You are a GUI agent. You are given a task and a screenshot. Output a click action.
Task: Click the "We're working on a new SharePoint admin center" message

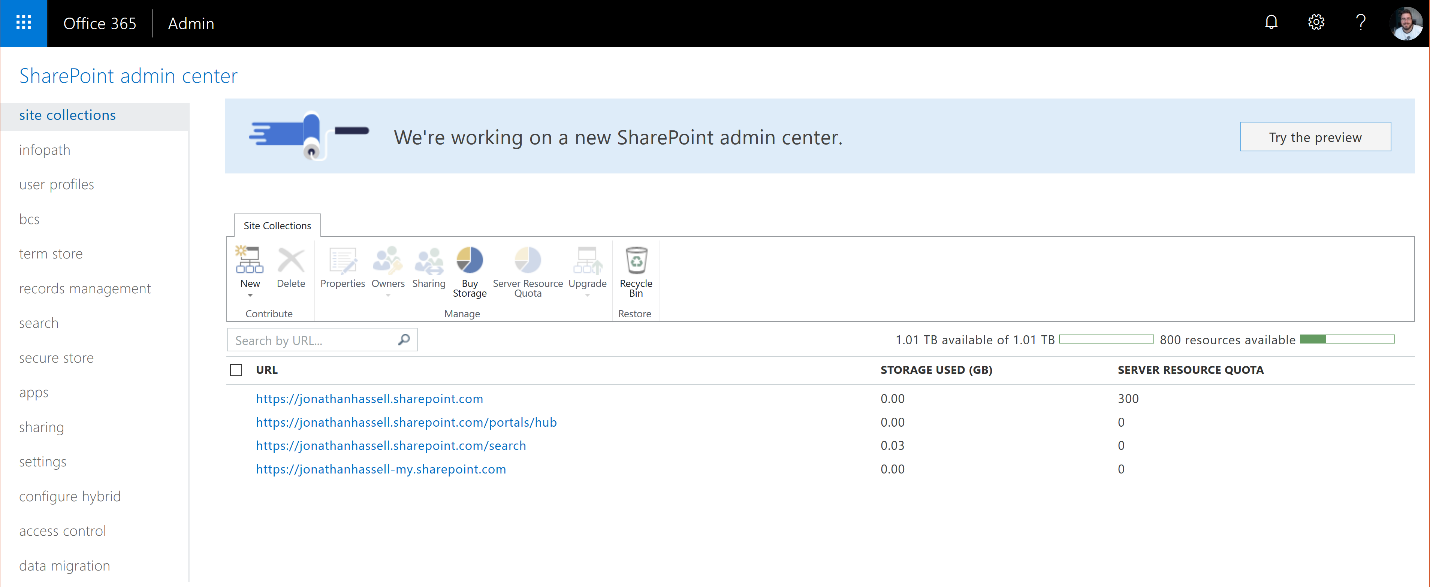pyautogui.click(x=618, y=137)
